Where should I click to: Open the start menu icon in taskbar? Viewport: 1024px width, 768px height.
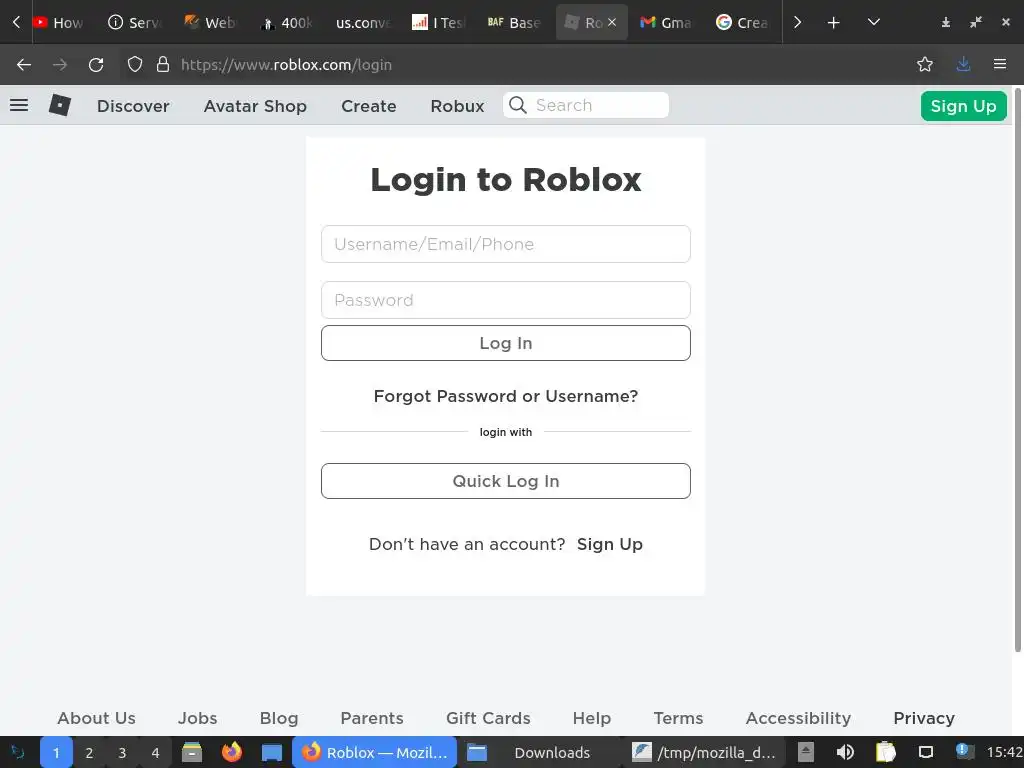tap(18, 752)
